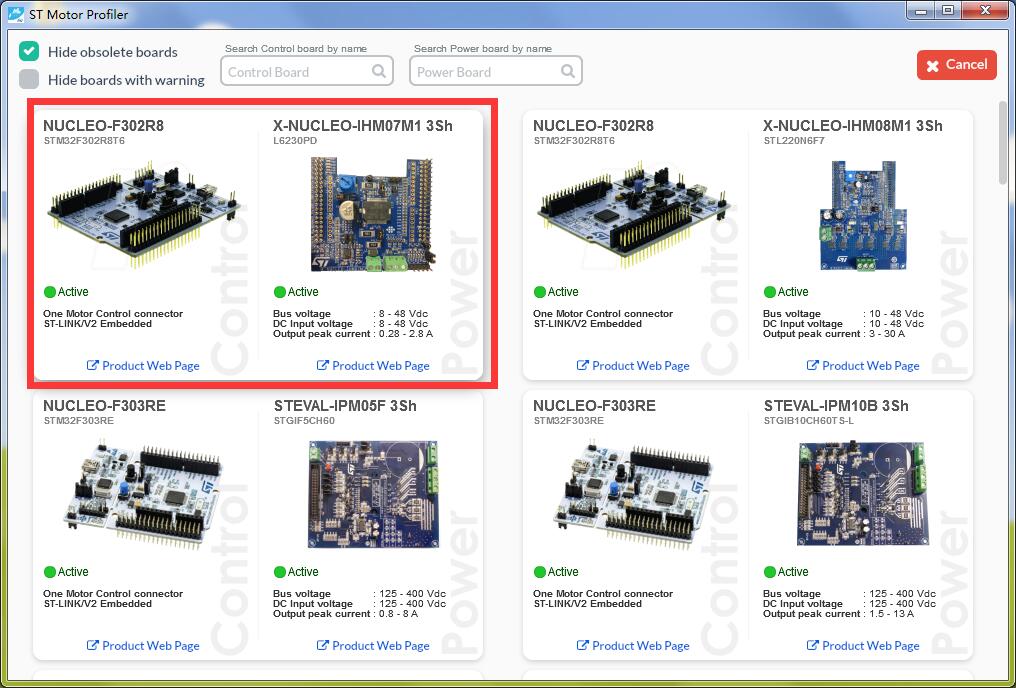
Task: Open Product Web Page for NUCLEO-F303RE beside IPM05F
Action: (143, 645)
